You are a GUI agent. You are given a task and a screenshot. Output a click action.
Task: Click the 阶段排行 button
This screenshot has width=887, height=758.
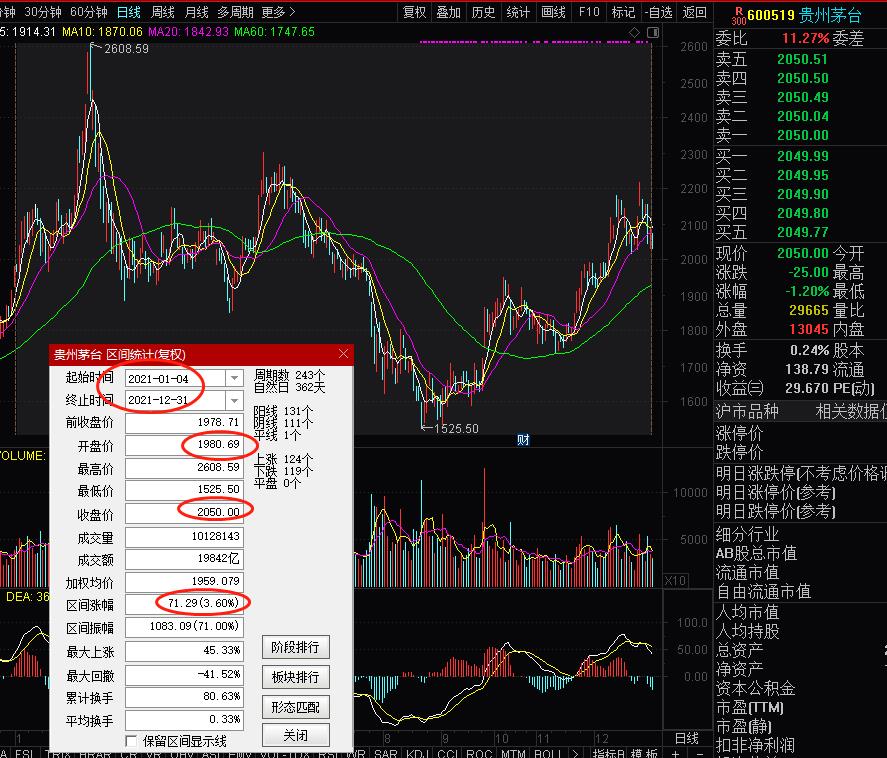click(295, 647)
